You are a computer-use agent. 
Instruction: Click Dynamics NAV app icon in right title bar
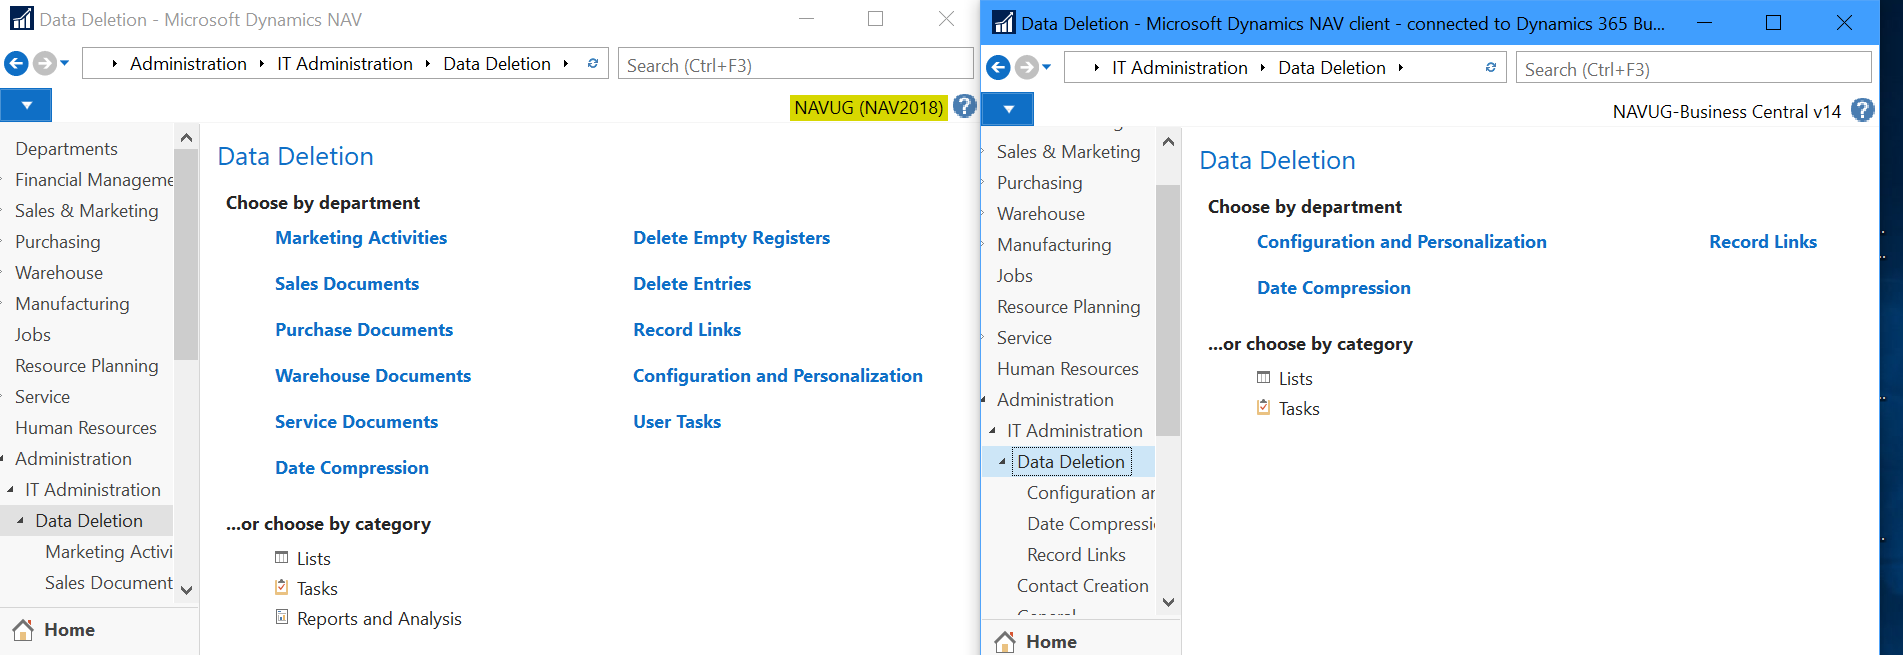click(1003, 23)
